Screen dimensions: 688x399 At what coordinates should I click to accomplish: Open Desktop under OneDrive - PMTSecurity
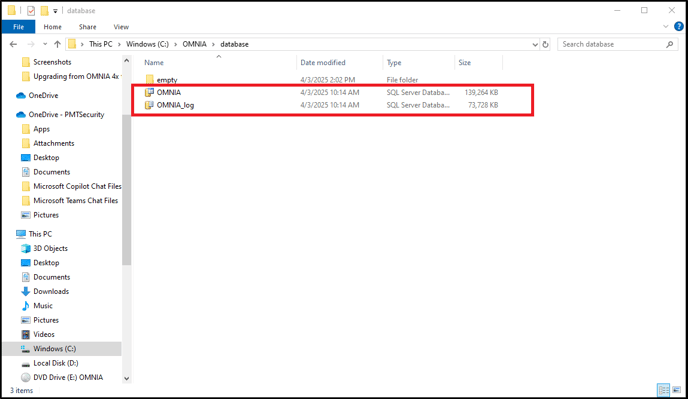(46, 158)
